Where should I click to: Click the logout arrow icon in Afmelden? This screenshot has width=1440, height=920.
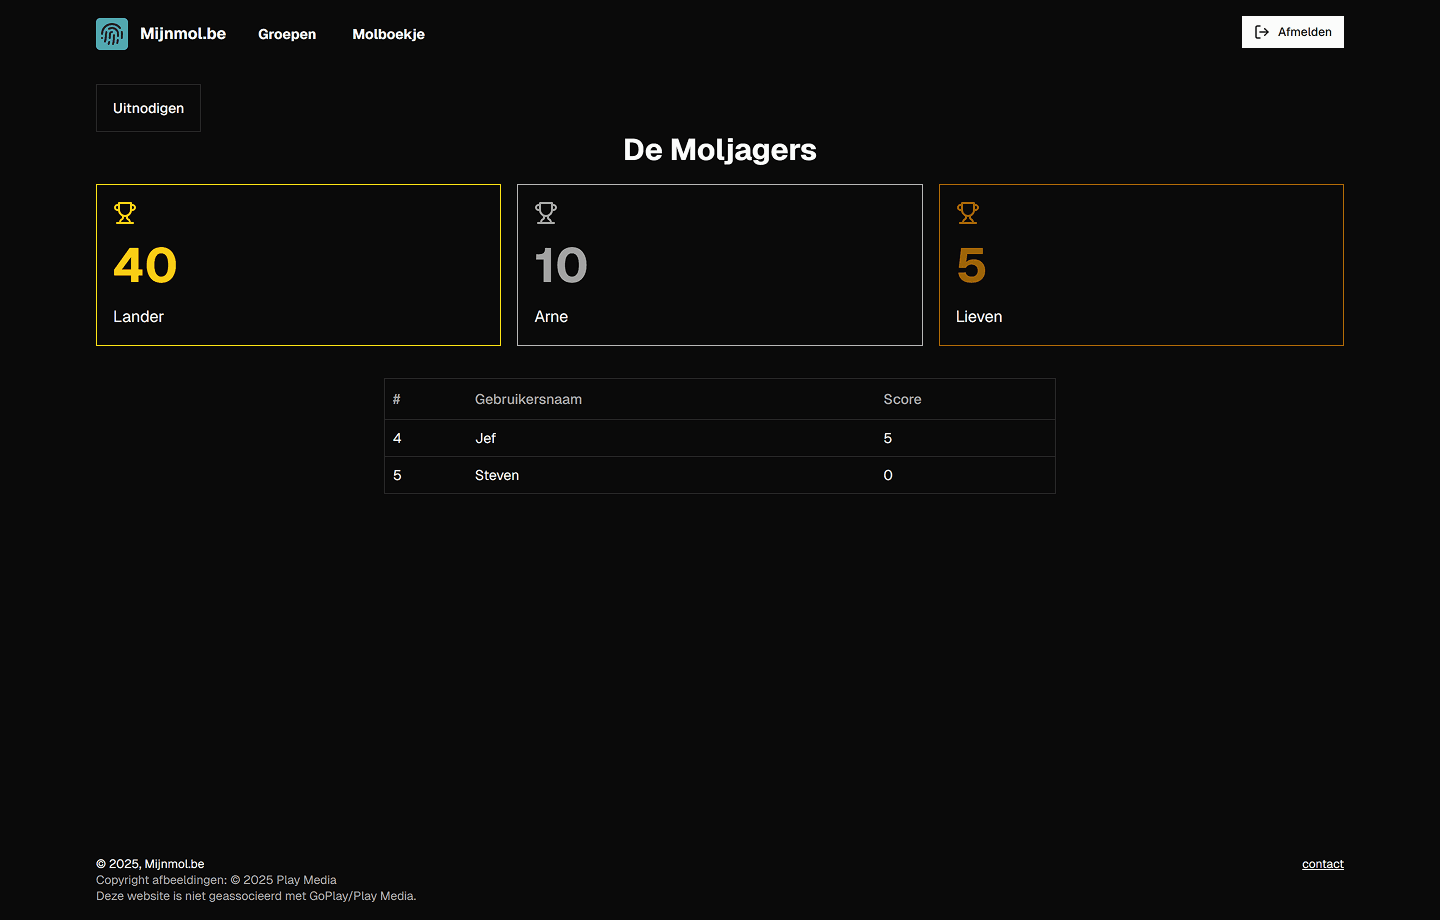[1262, 32]
